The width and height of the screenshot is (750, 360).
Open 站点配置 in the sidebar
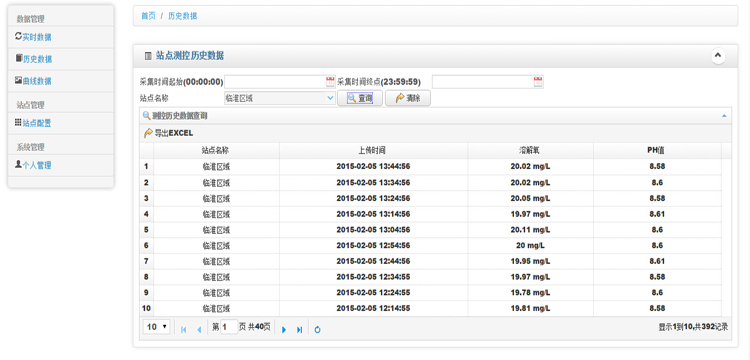click(x=33, y=123)
